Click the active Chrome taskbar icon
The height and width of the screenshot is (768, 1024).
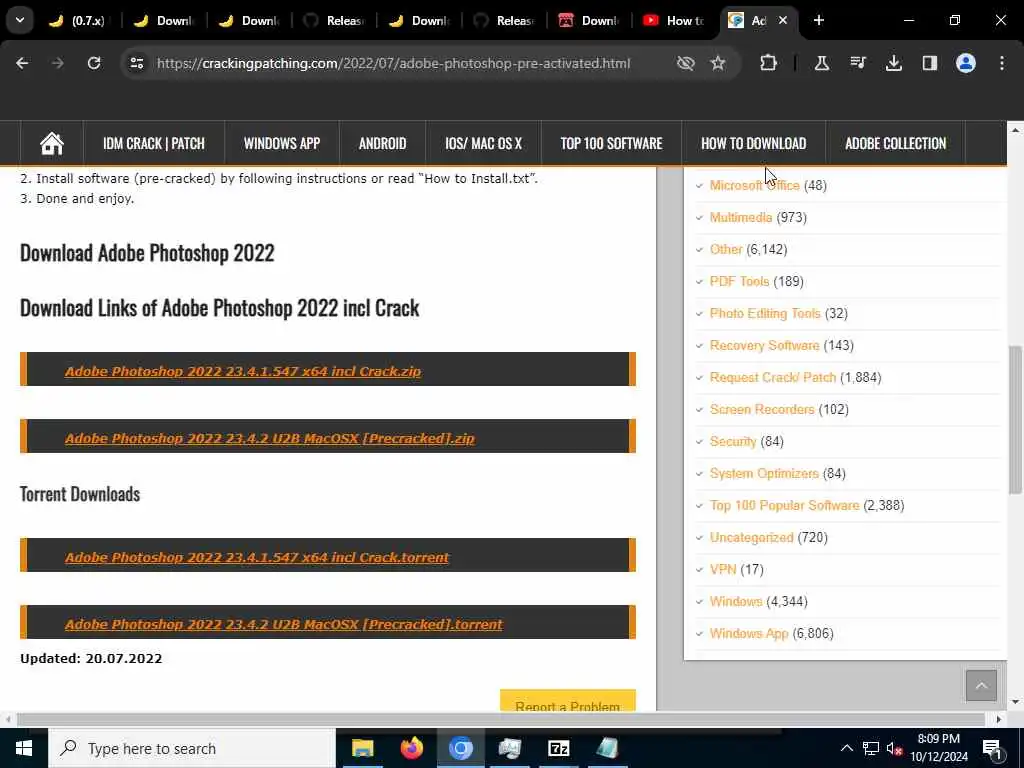[x=460, y=748]
